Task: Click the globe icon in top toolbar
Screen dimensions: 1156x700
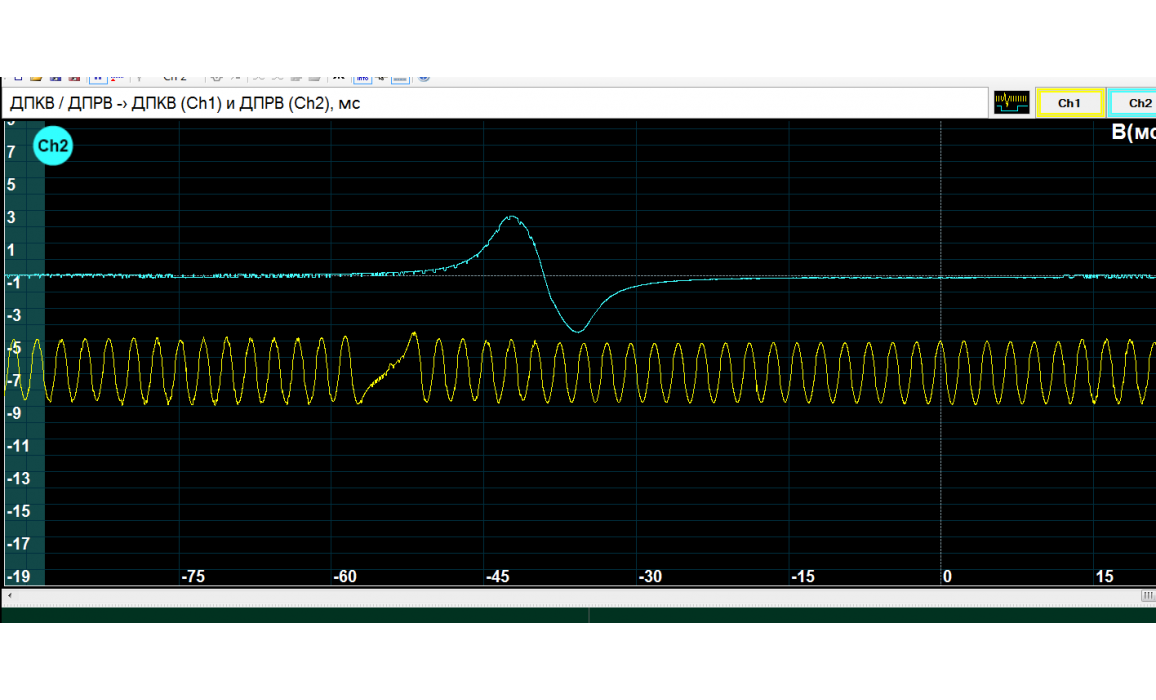Action: pyautogui.click(x=424, y=78)
